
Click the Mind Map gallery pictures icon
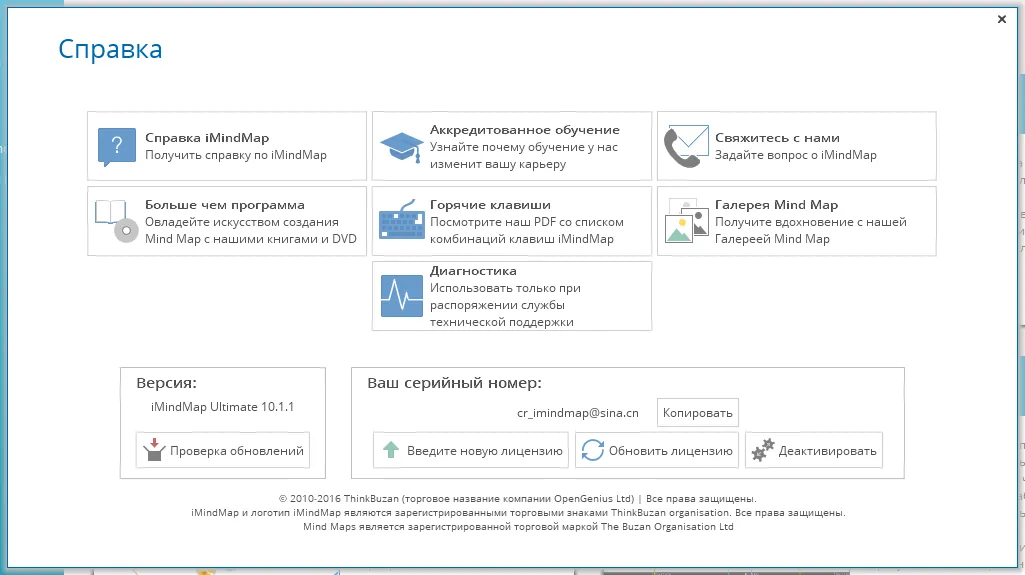tap(686, 221)
